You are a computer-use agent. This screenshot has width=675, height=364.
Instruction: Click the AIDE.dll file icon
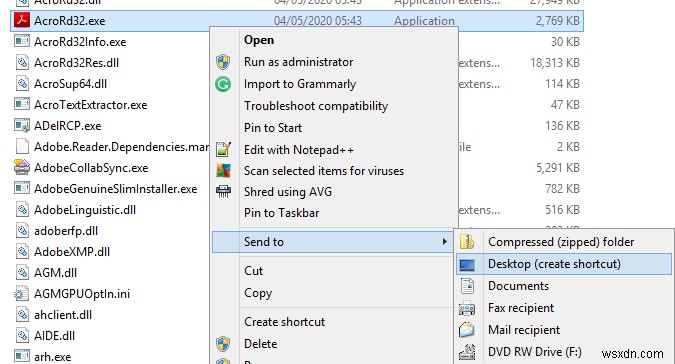22,336
